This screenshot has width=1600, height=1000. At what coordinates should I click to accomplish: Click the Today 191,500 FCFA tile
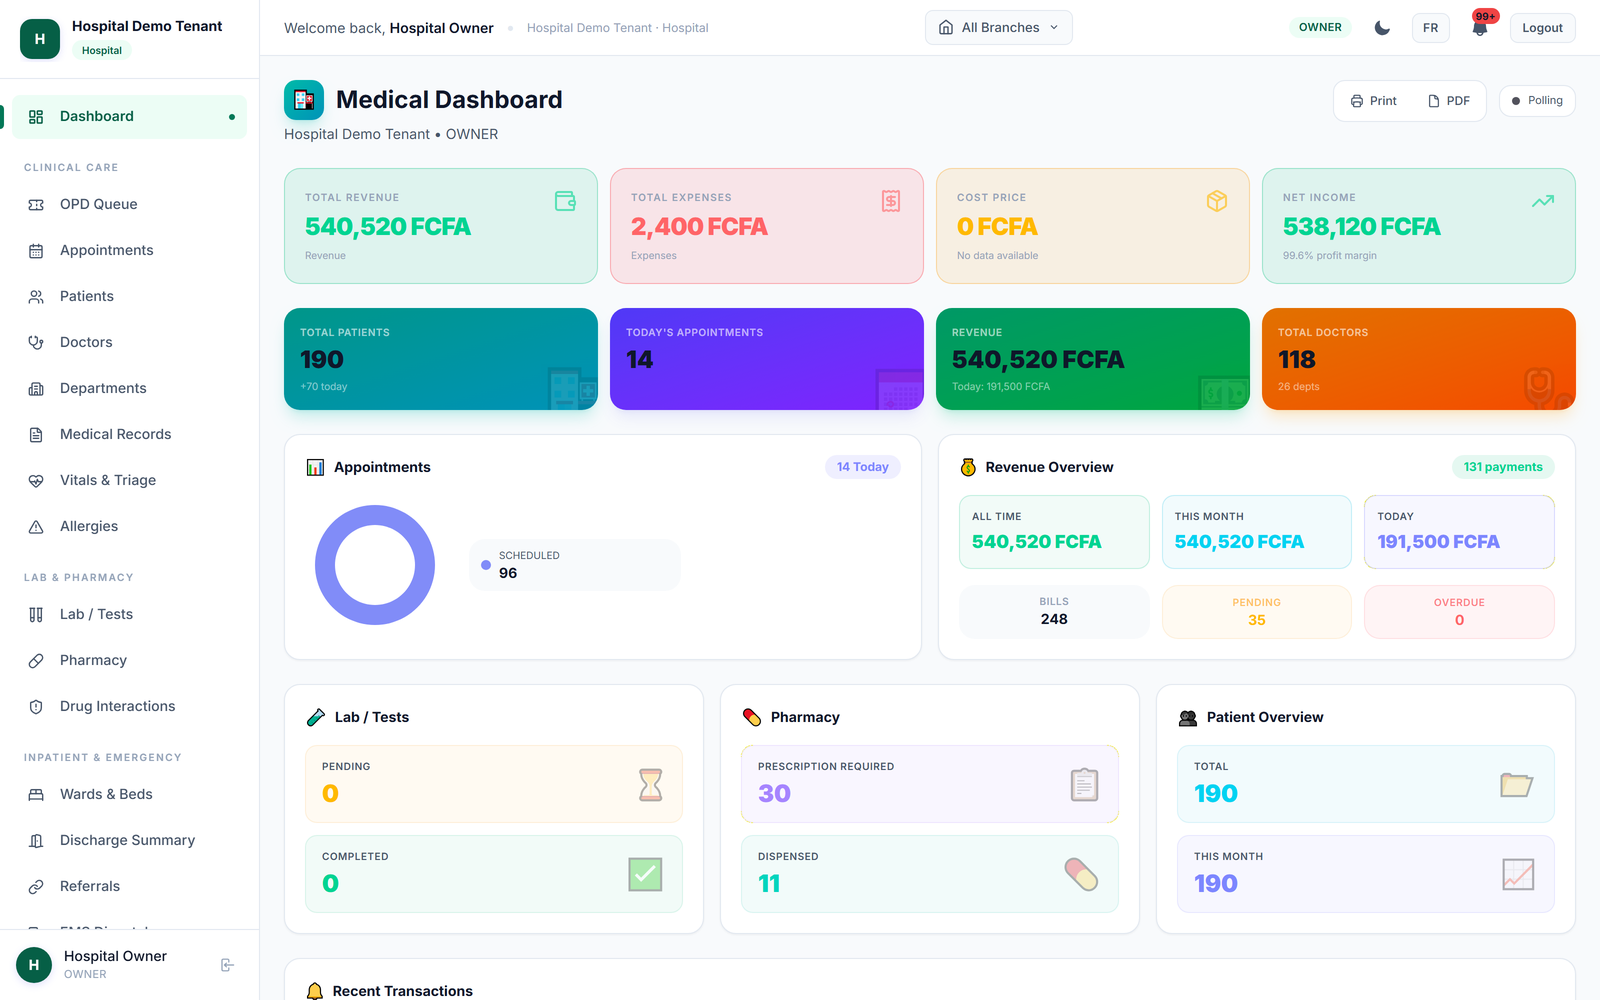[x=1459, y=532]
